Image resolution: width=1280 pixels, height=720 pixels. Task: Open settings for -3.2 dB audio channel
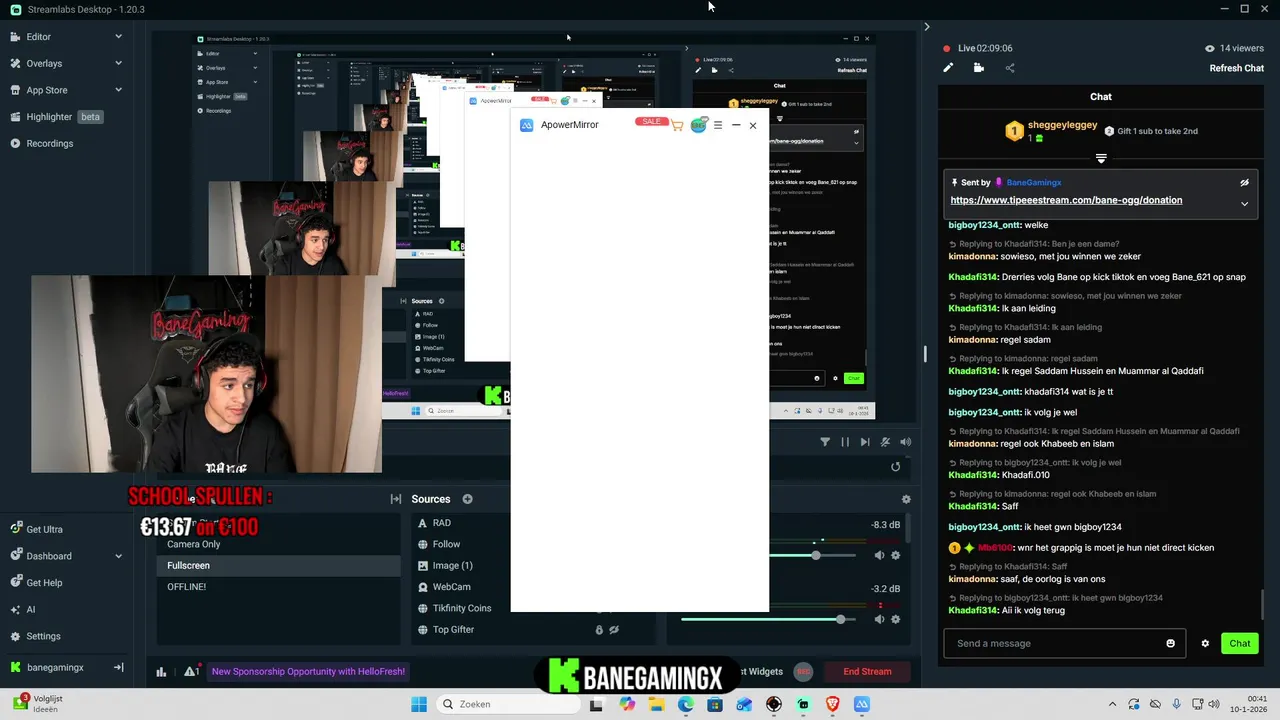coord(896,619)
